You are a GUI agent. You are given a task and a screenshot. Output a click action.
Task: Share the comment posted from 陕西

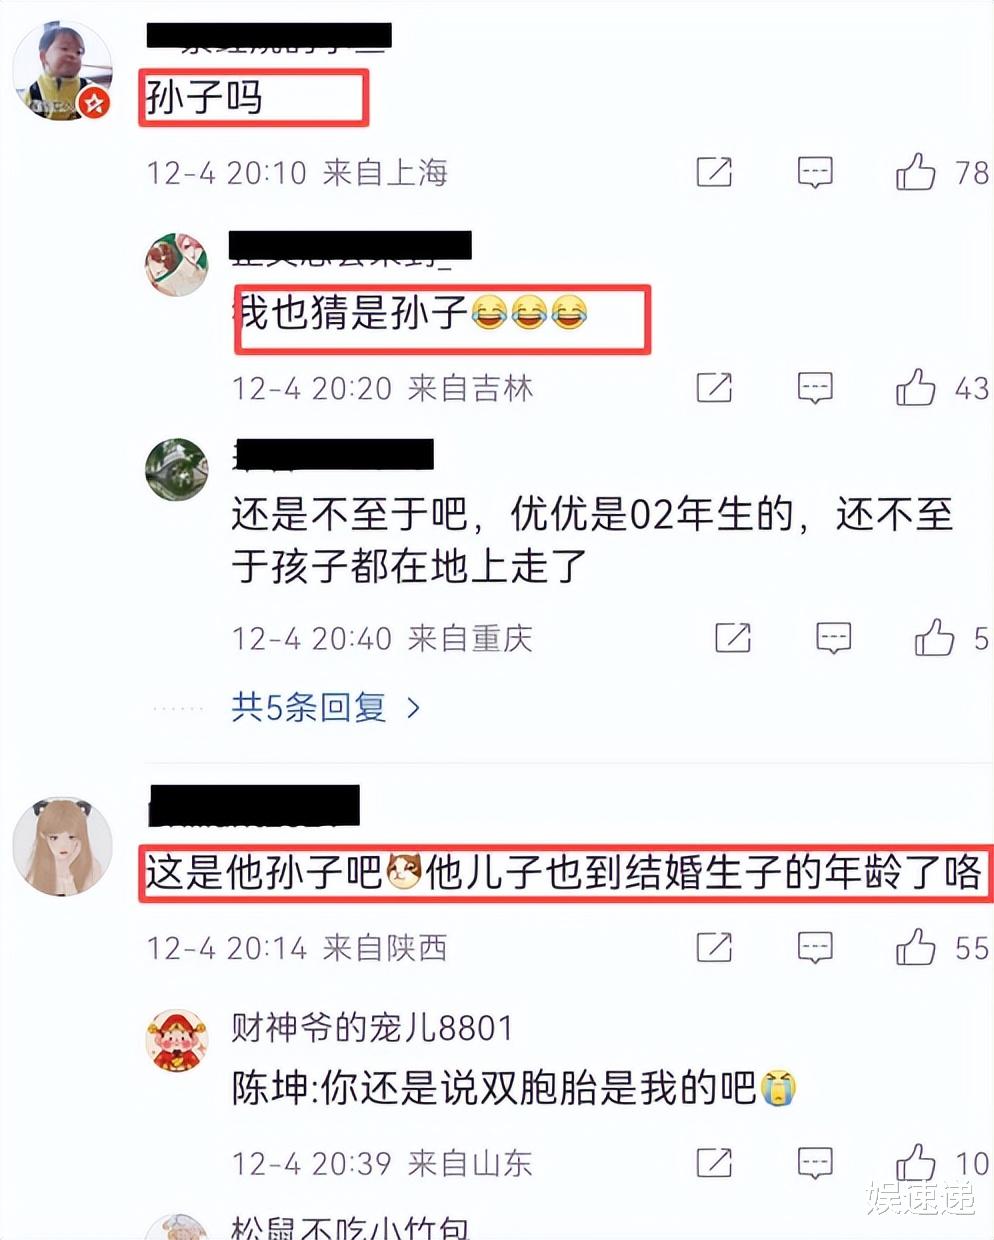point(714,947)
